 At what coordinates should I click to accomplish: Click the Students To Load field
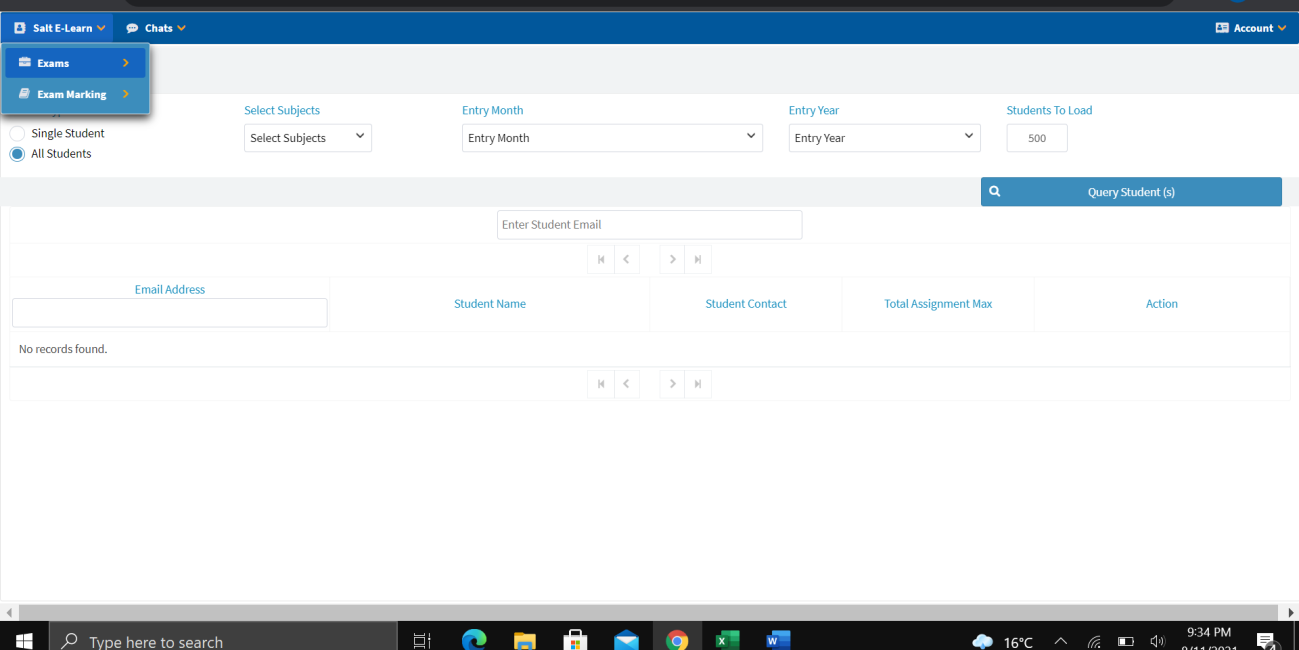(1036, 138)
